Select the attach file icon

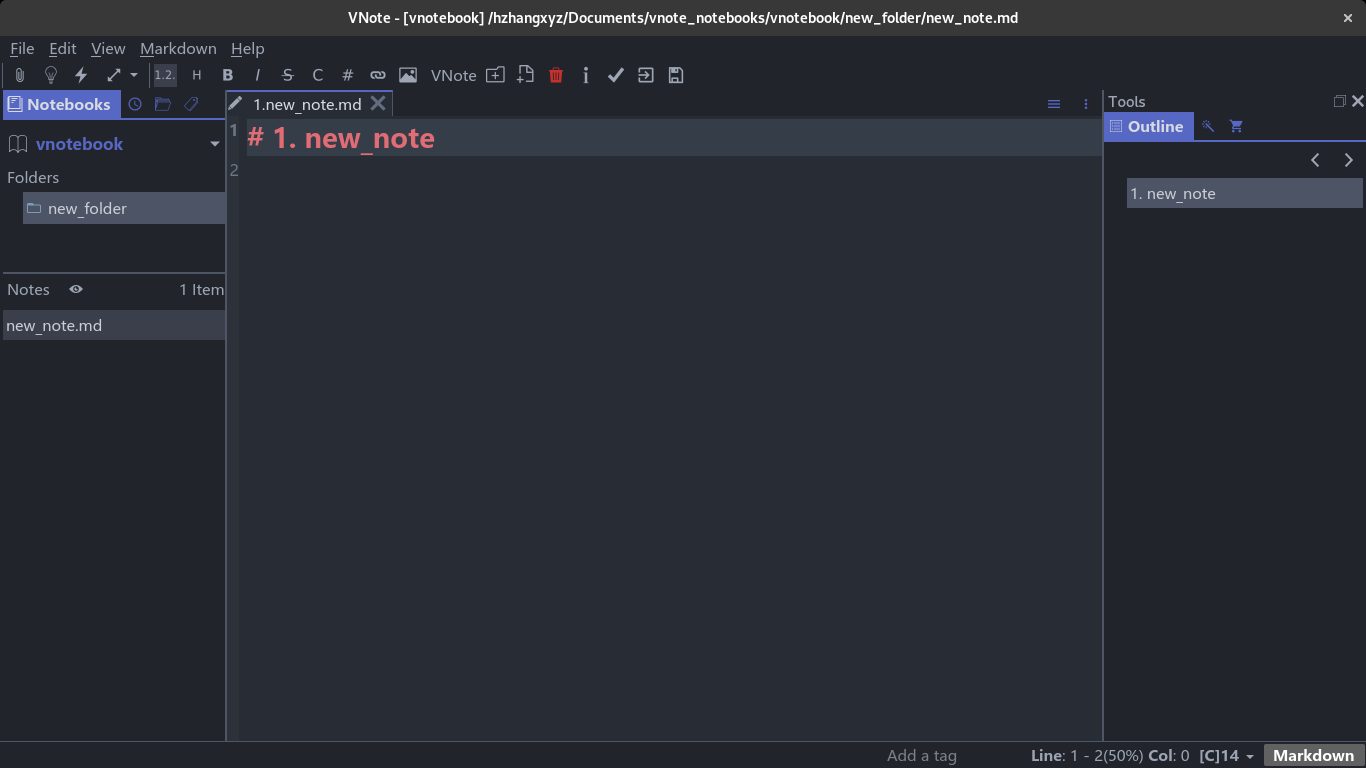20,75
